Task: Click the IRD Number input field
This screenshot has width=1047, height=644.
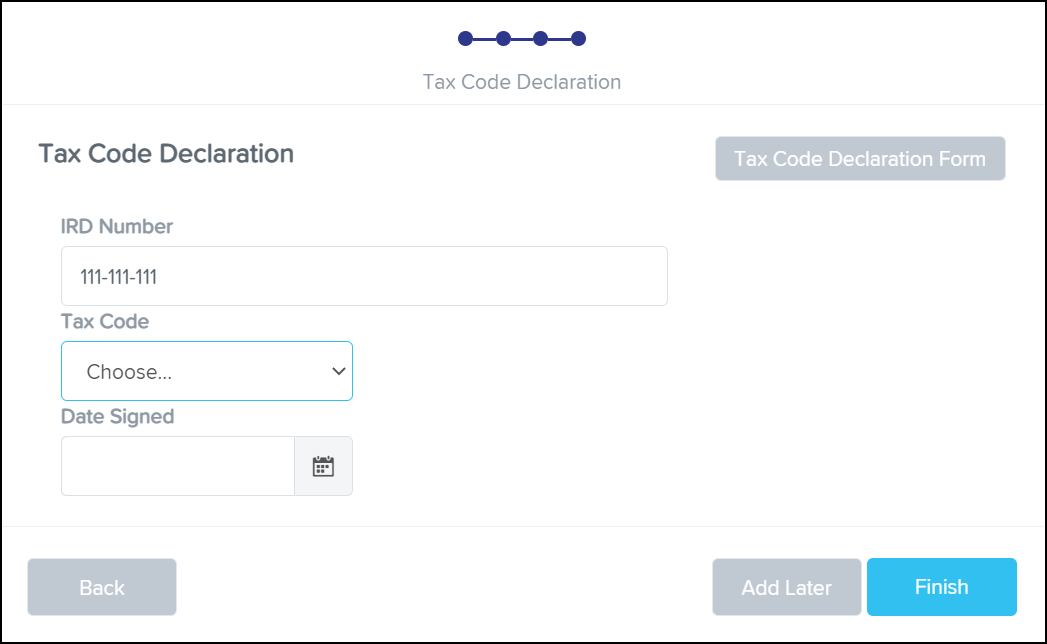Action: point(364,276)
